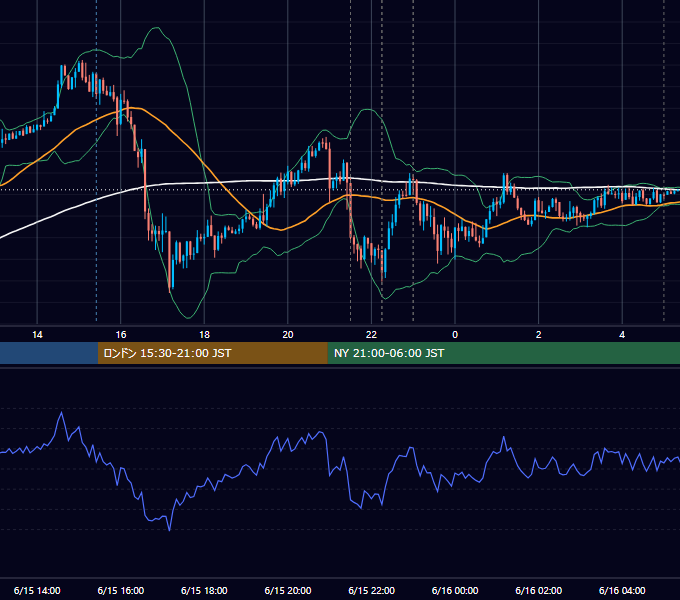Click the 6/15 14:00 date label
Image resolution: width=680 pixels, height=600 pixels.
[37, 590]
